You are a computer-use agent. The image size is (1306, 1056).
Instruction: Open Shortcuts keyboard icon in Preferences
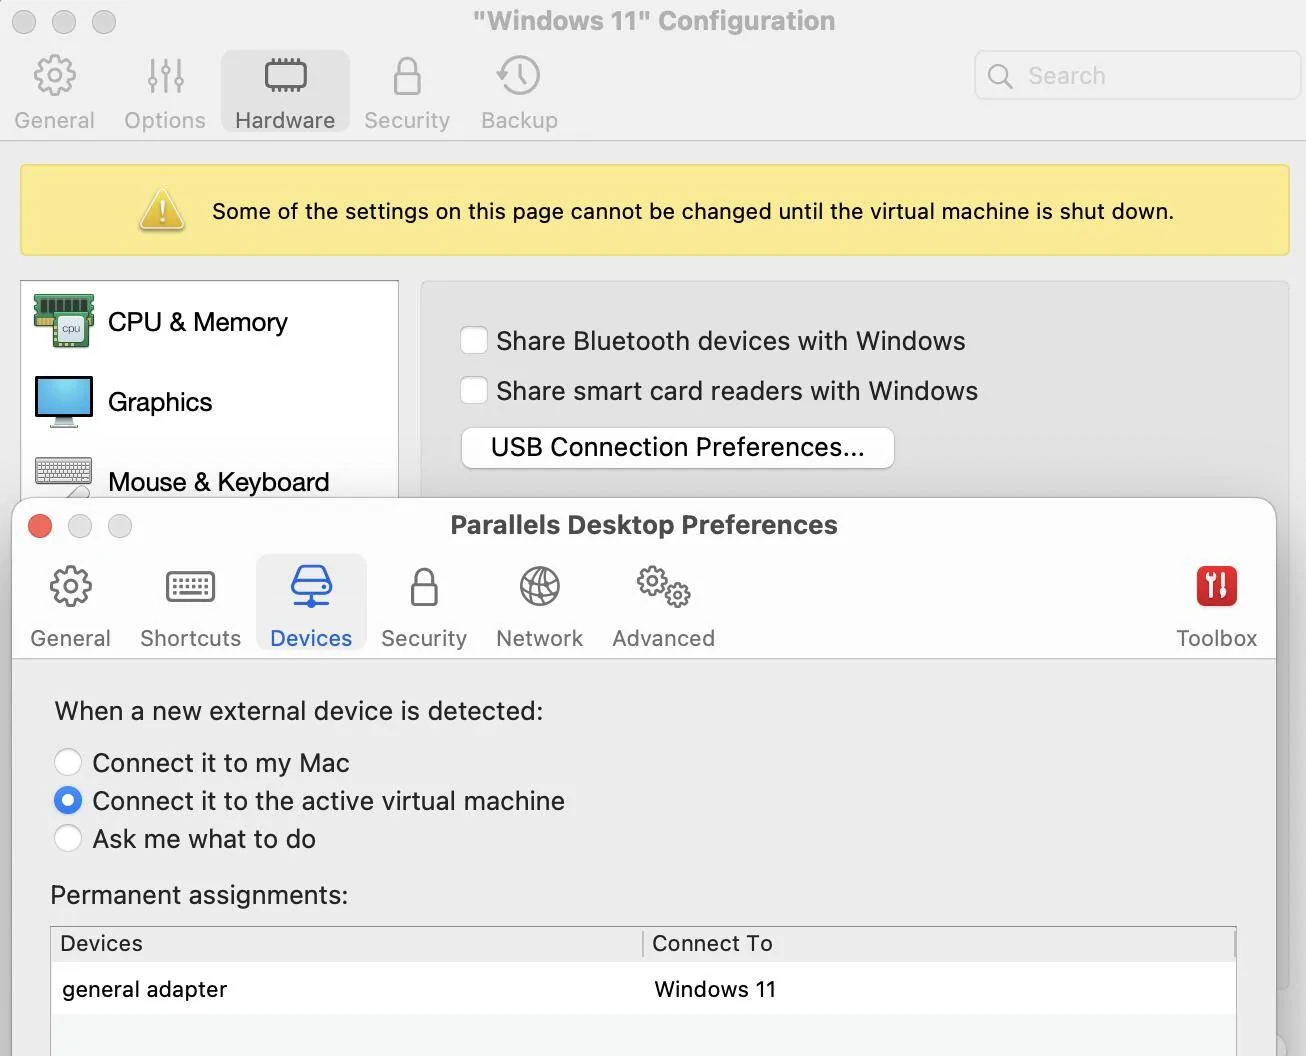point(190,588)
